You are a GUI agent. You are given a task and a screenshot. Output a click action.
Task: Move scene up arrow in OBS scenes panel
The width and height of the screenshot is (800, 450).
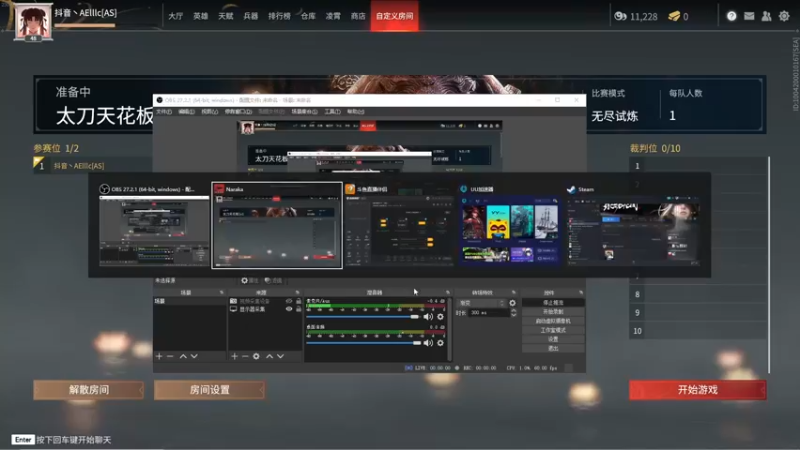(183, 356)
